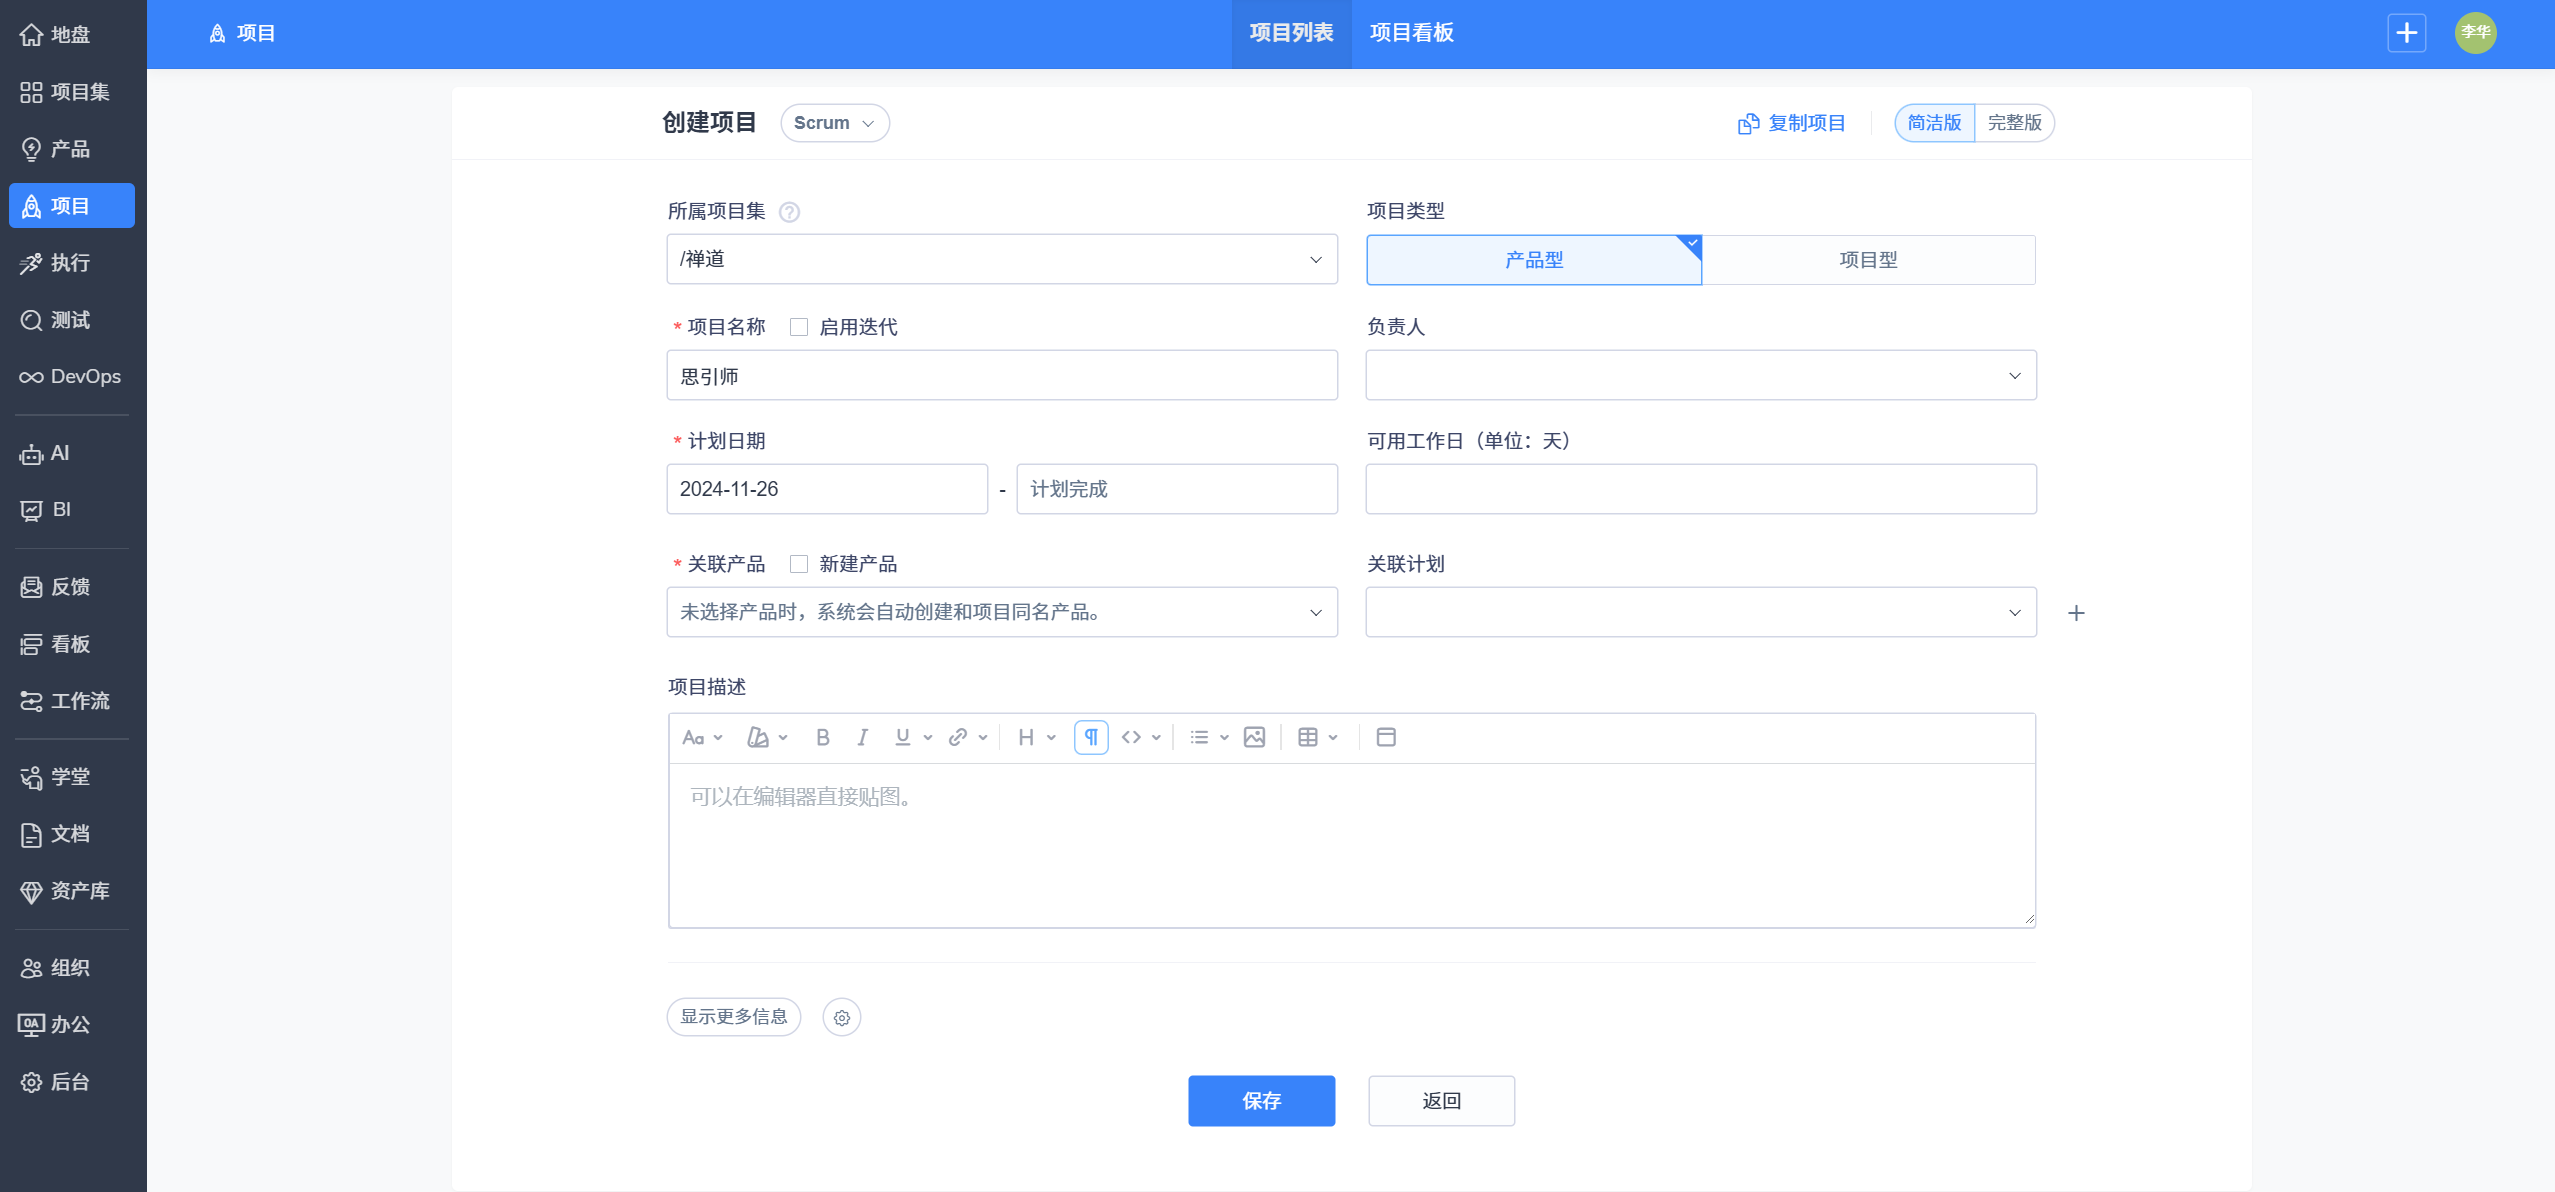Image resolution: width=2555 pixels, height=1192 pixels.
Task: Click the Bold icon in the editor toolbar
Action: [822, 737]
